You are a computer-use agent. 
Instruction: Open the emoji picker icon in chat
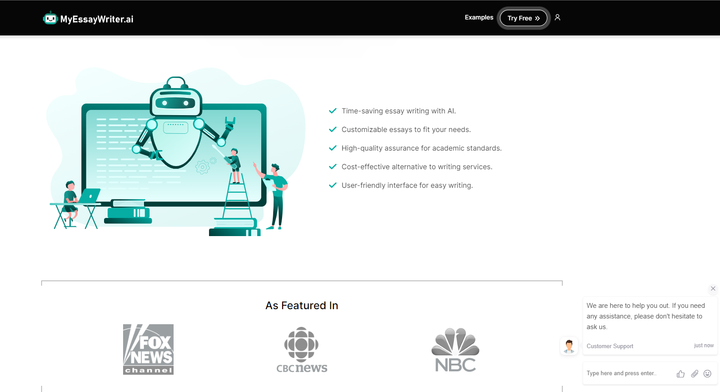coord(707,374)
